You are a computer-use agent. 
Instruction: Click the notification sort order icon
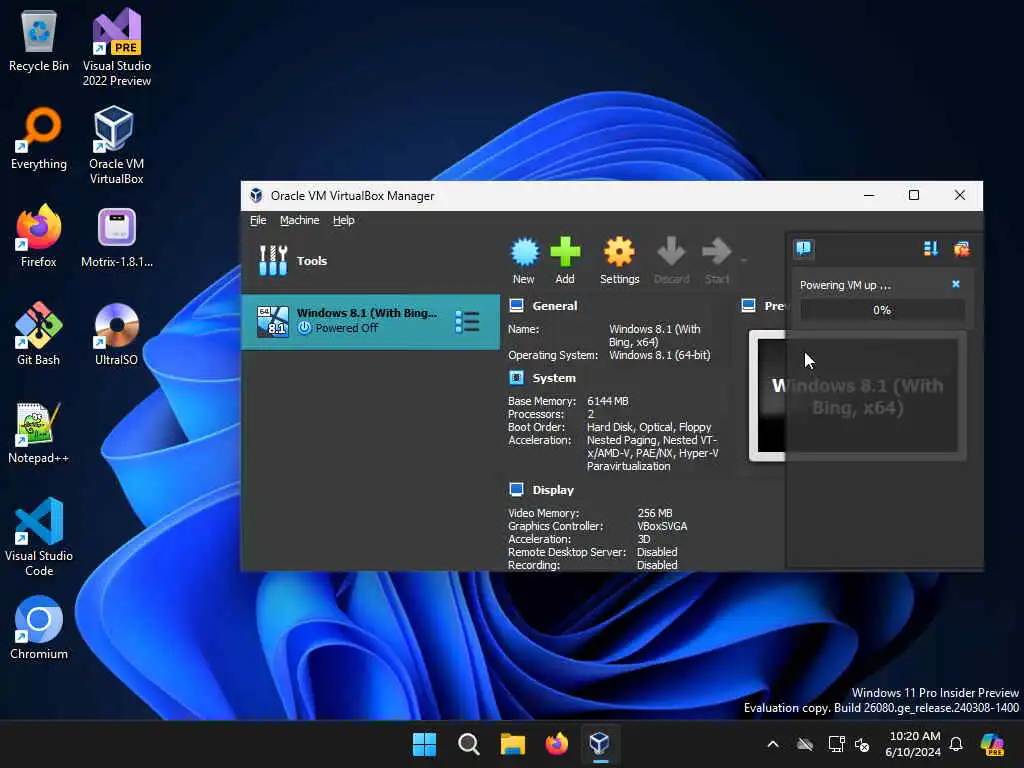(x=931, y=248)
